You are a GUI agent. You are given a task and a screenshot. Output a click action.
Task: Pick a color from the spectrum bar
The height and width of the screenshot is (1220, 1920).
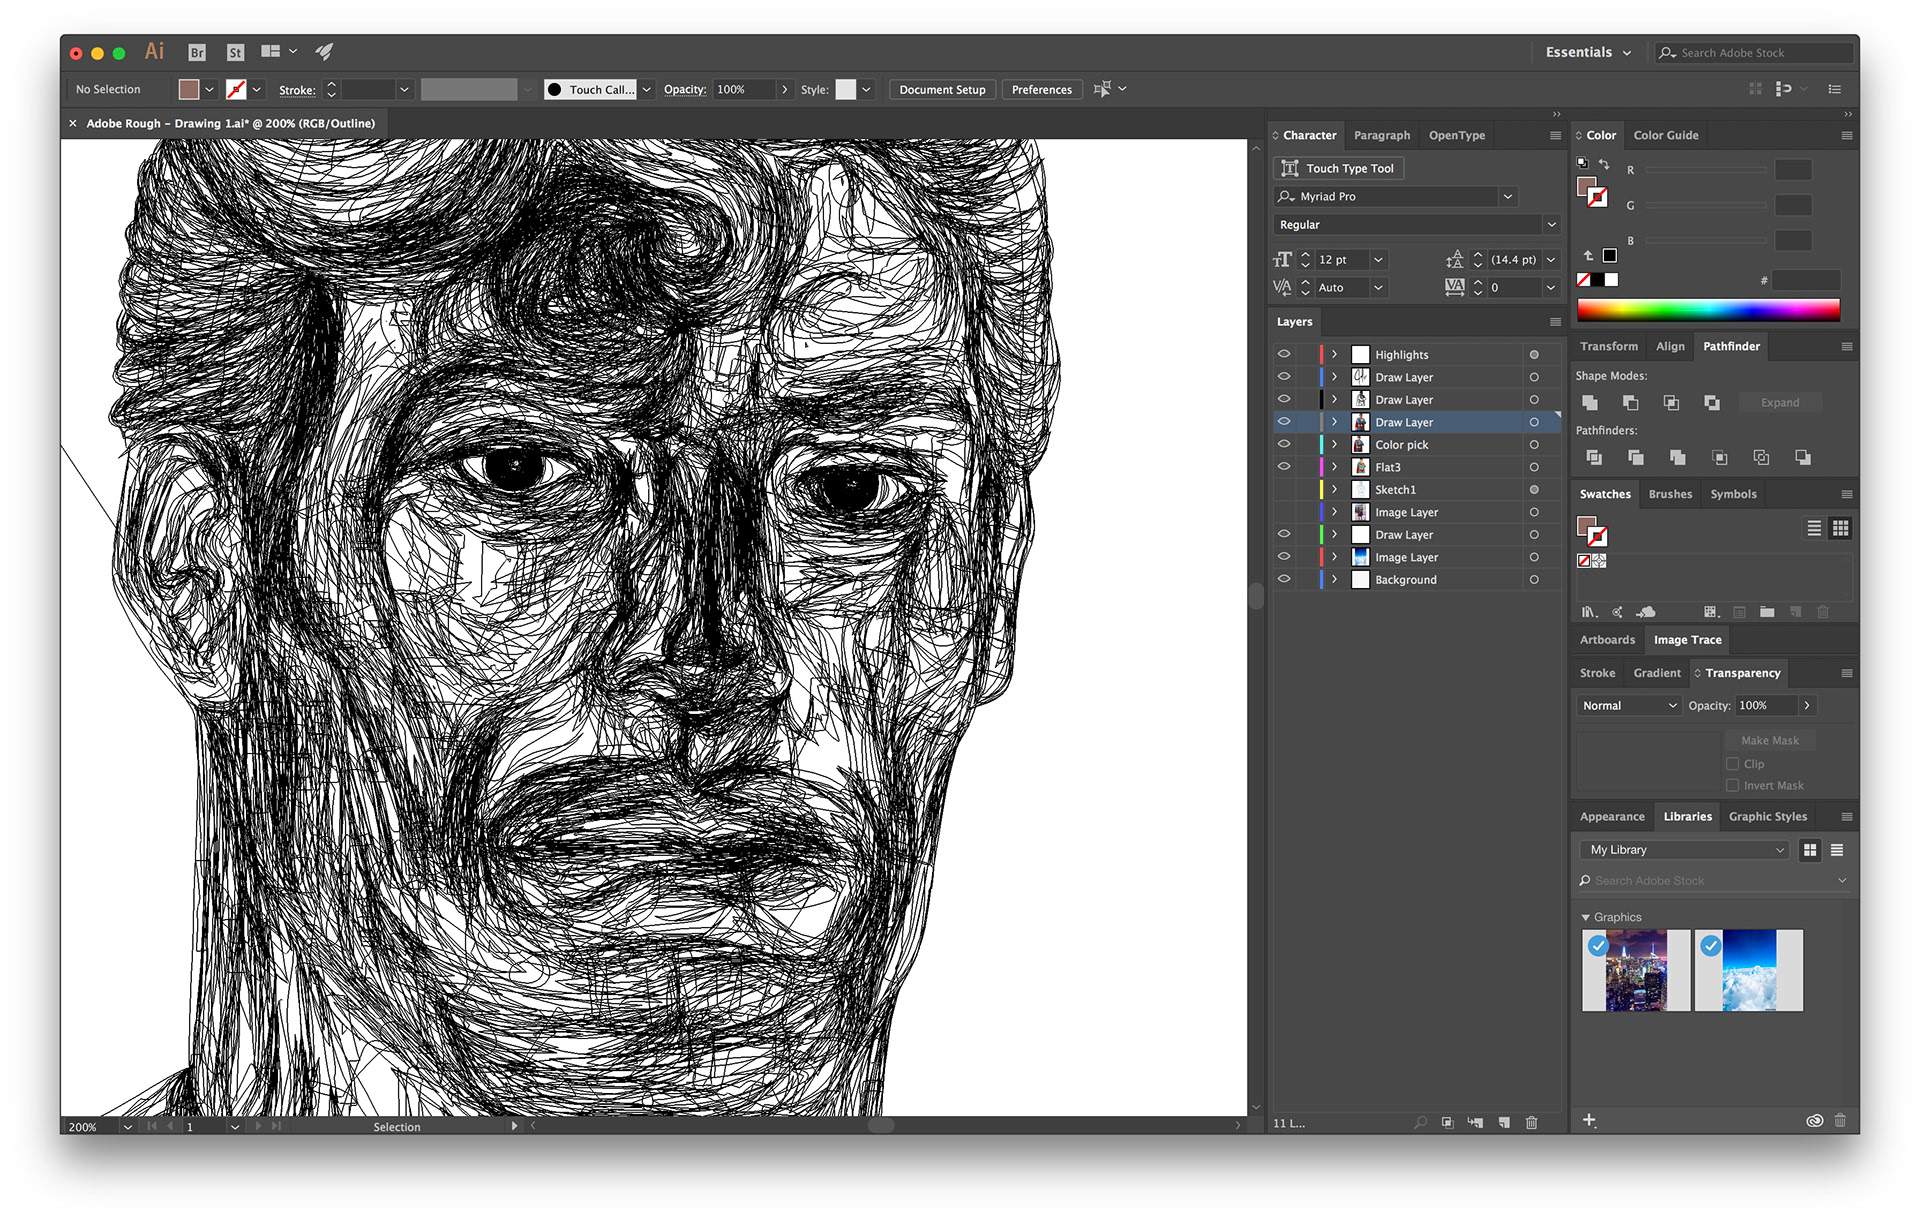pyautogui.click(x=1707, y=310)
